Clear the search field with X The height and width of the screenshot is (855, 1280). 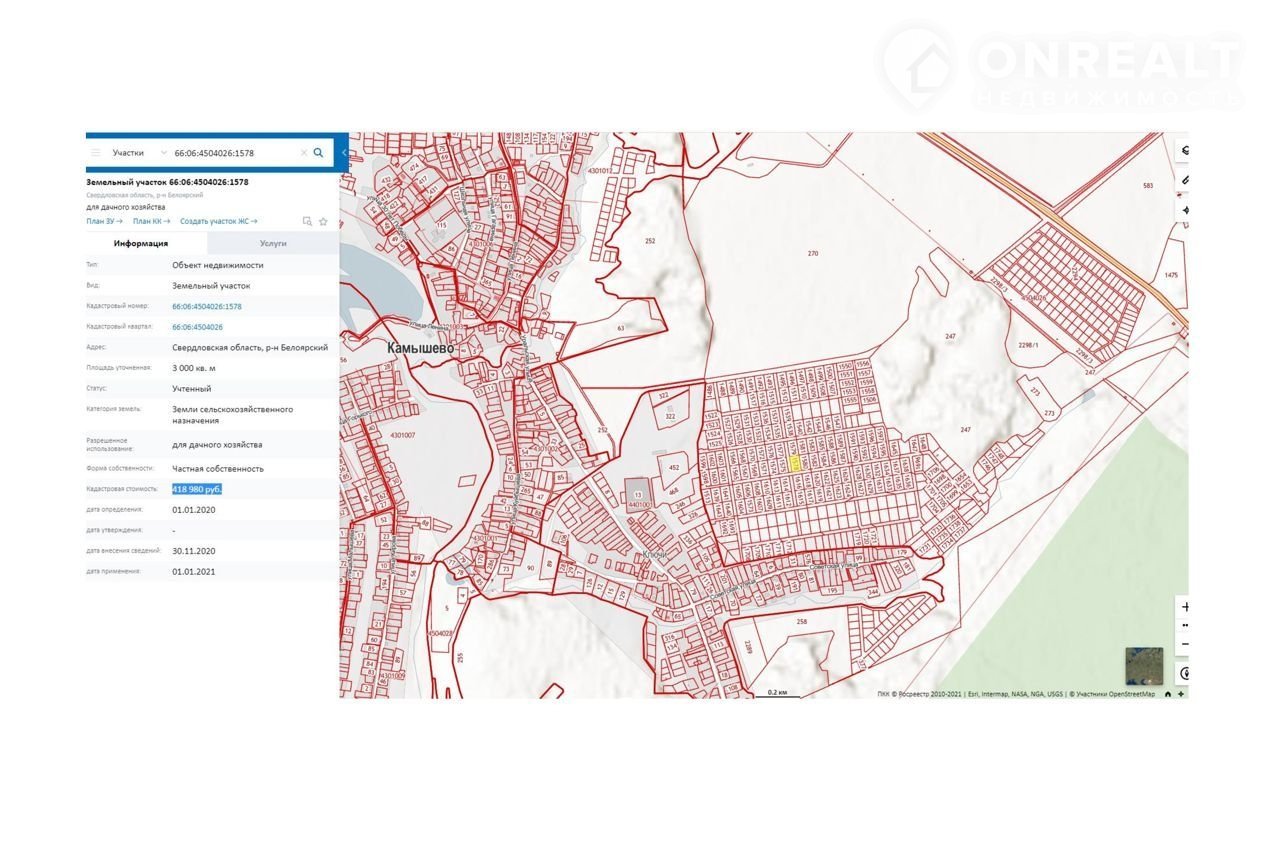304,153
